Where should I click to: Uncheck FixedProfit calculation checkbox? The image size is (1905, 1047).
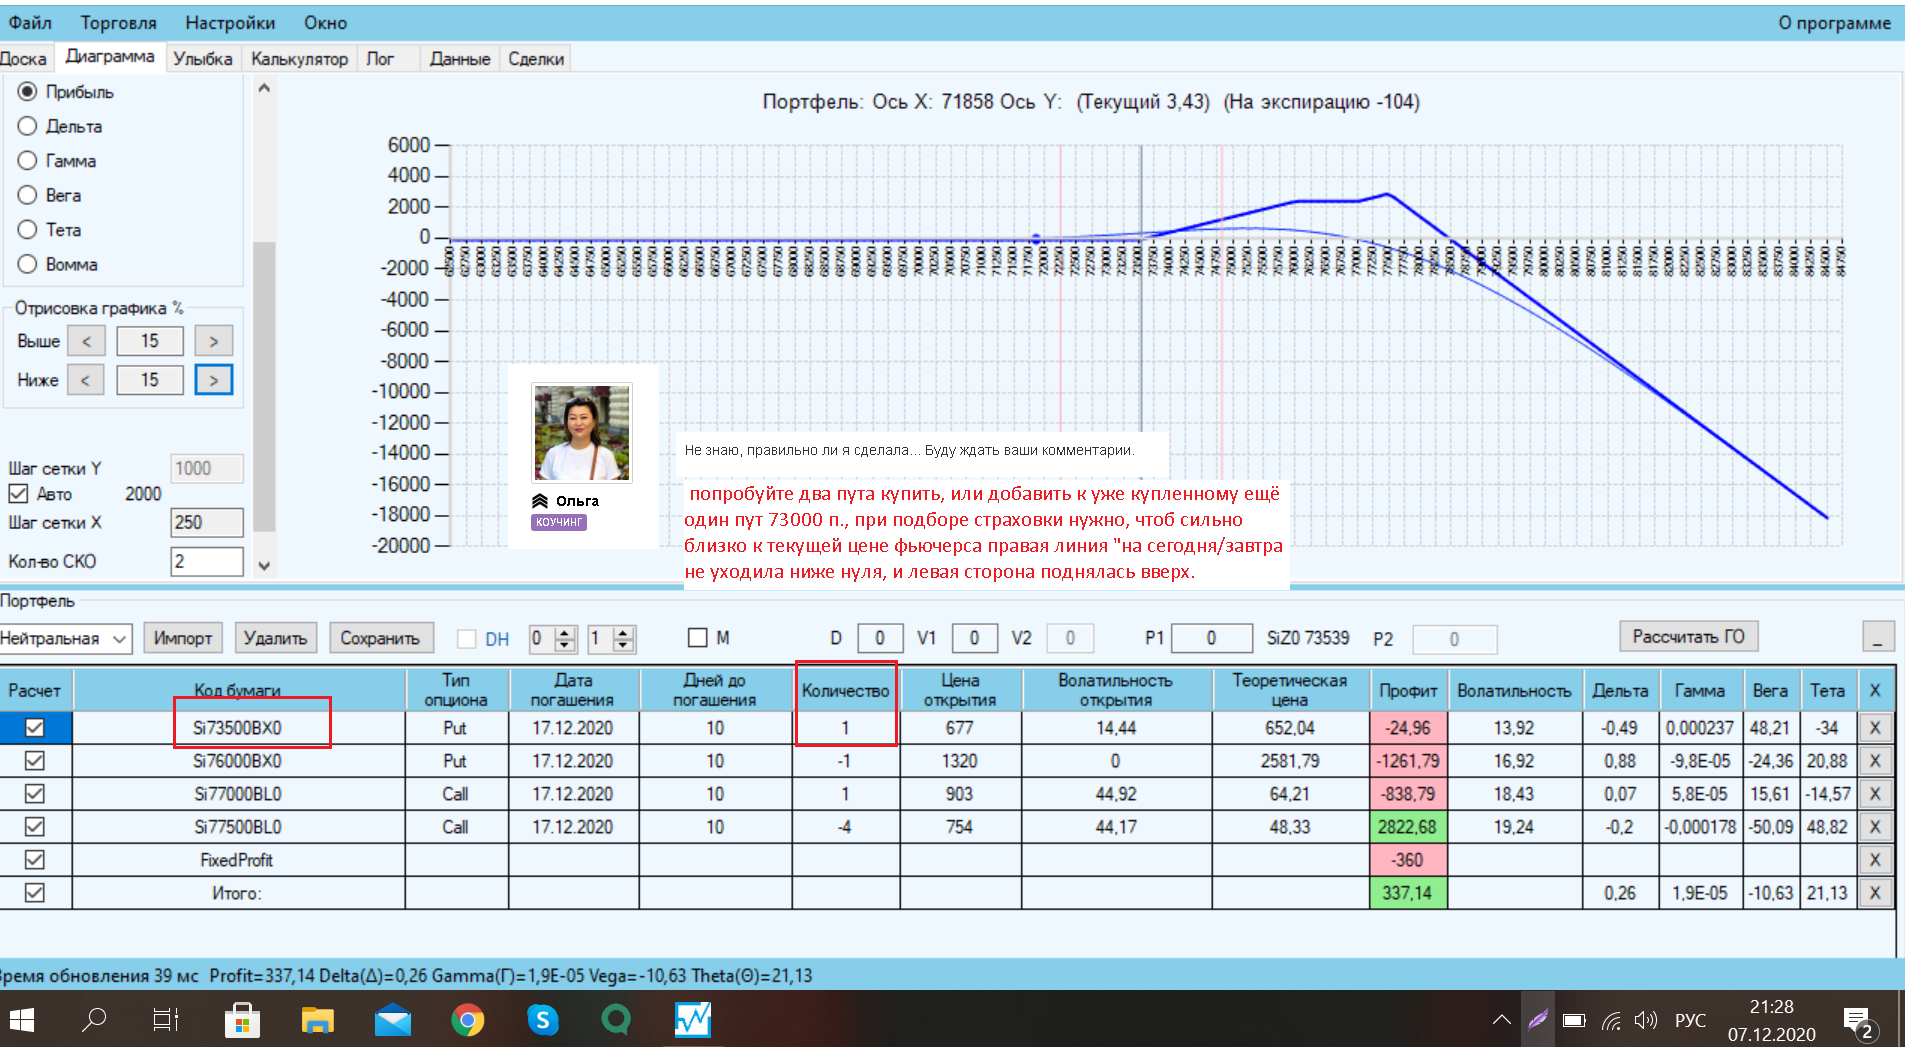[x=35, y=860]
